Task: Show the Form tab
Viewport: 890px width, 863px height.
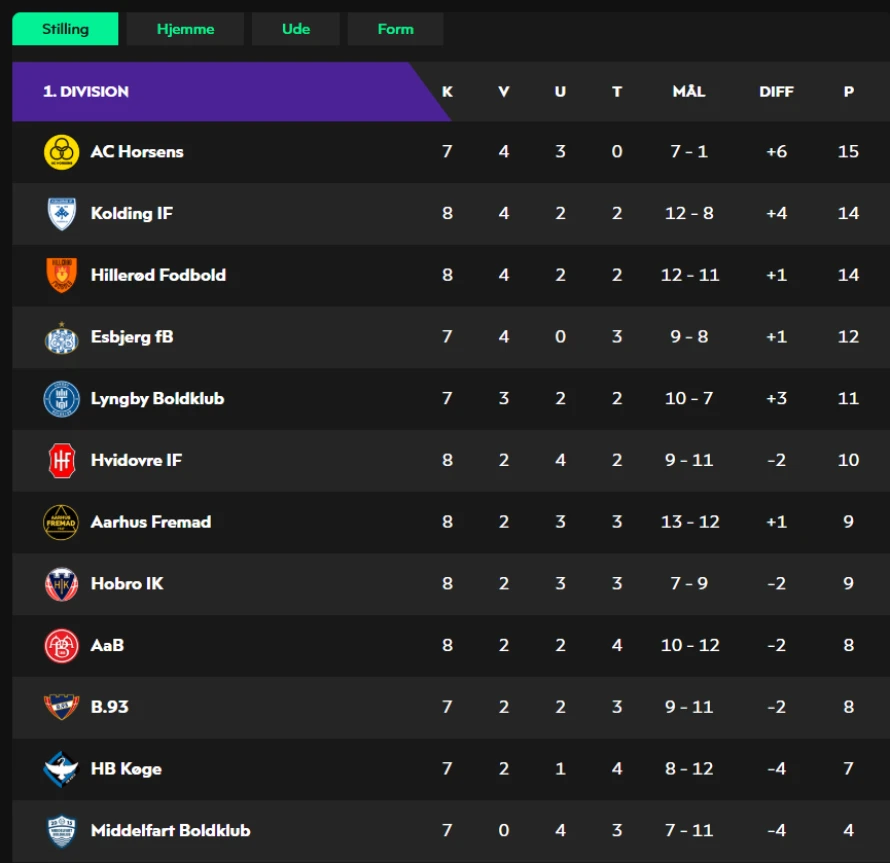Action: coord(396,29)
